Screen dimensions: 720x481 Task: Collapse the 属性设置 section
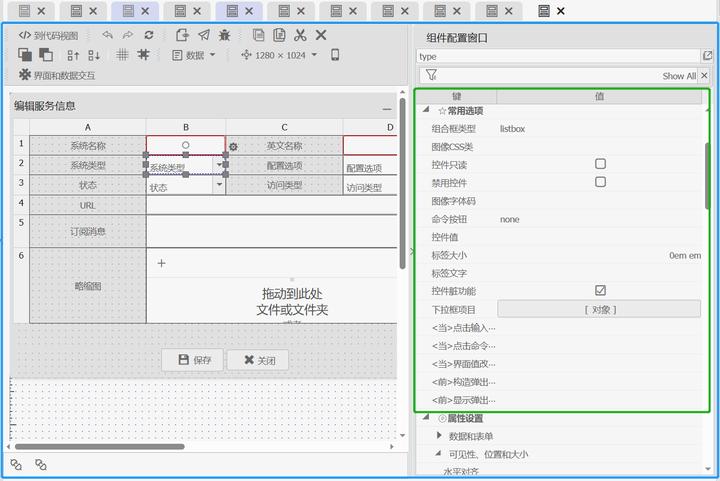(x=426, y=417)
